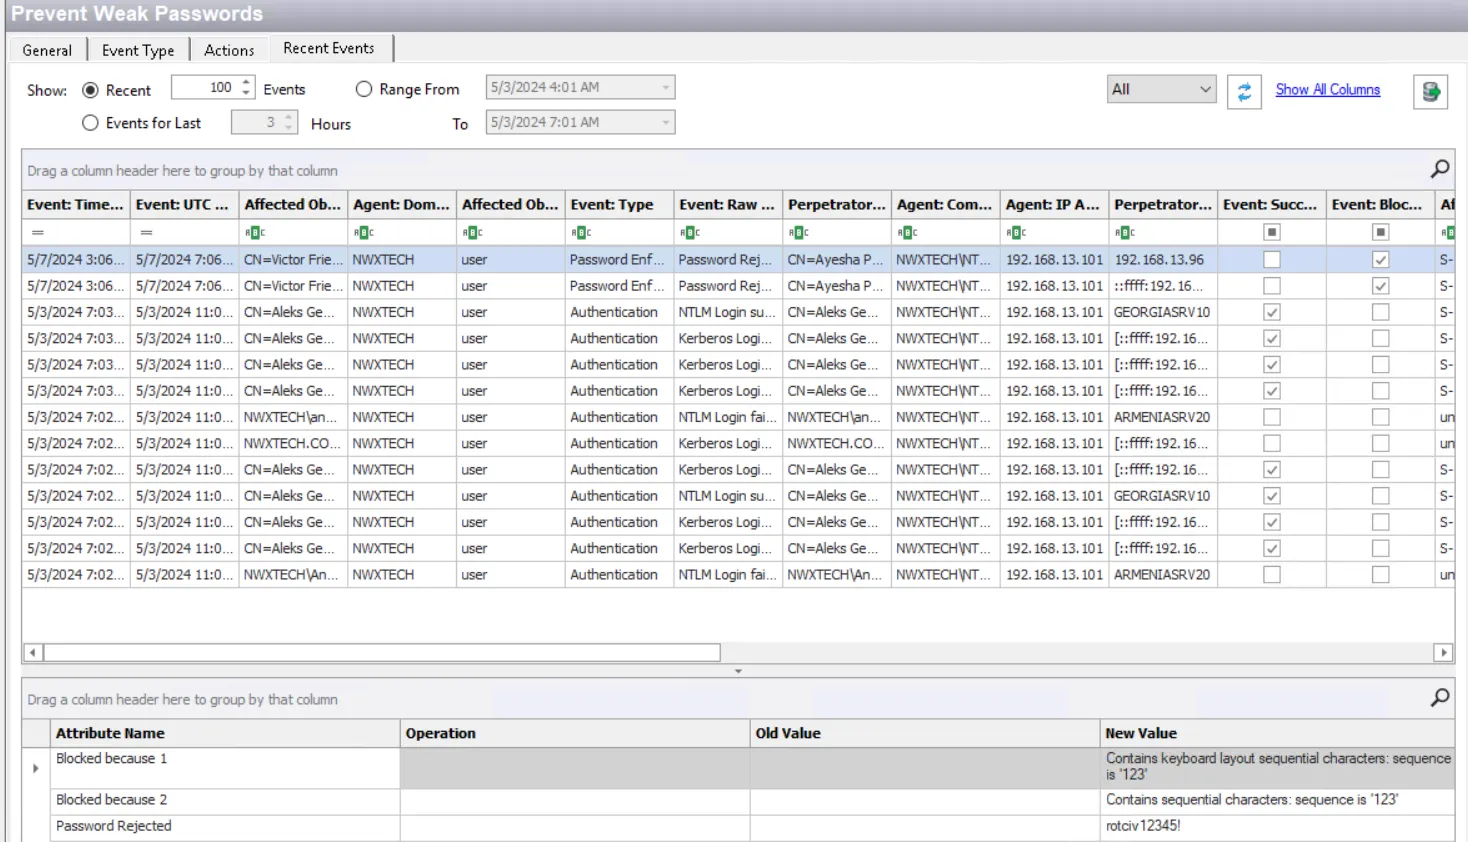This screenshot has width=1468, height=842.
Task: Toggle success checkbox in ARMENIASRV20 last row
Action: [1272, 574]
